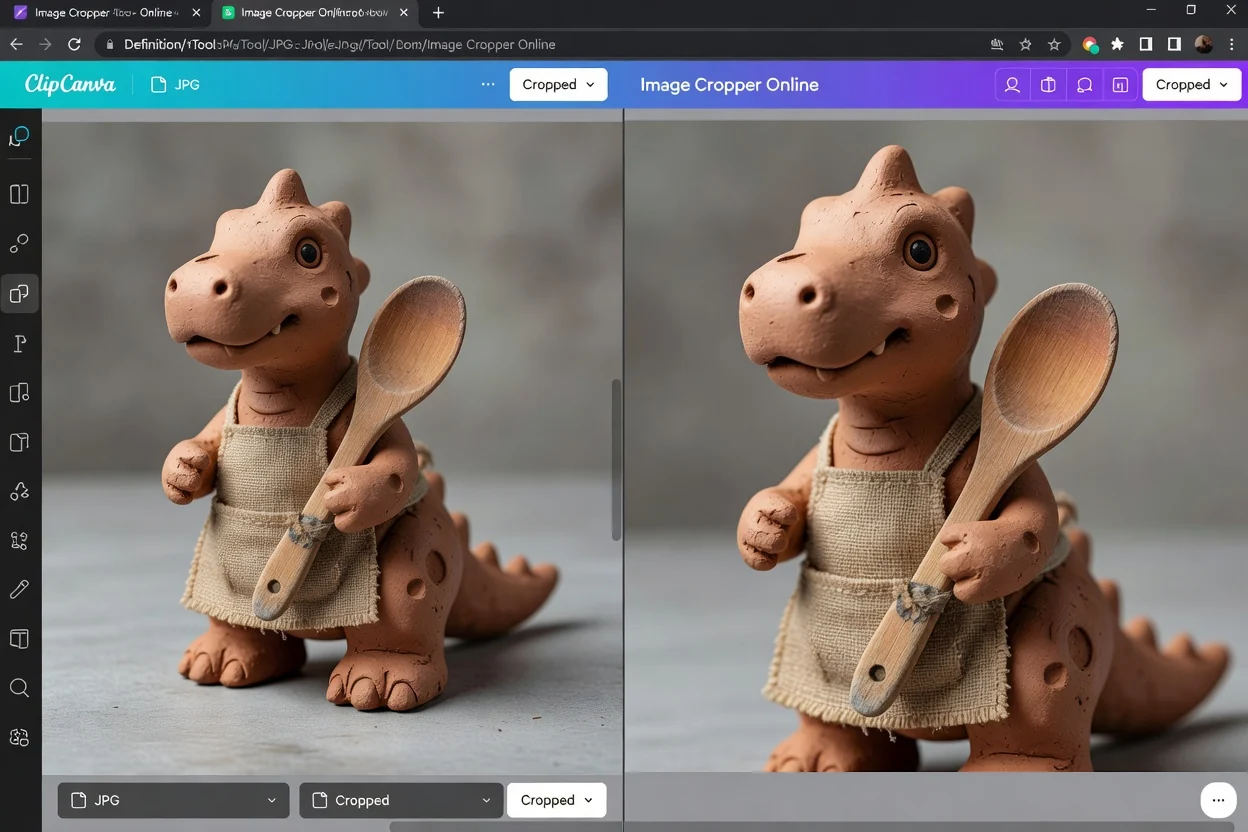
Task: Open the document page icon in the sidebar
Action: [x=19, y=442]
